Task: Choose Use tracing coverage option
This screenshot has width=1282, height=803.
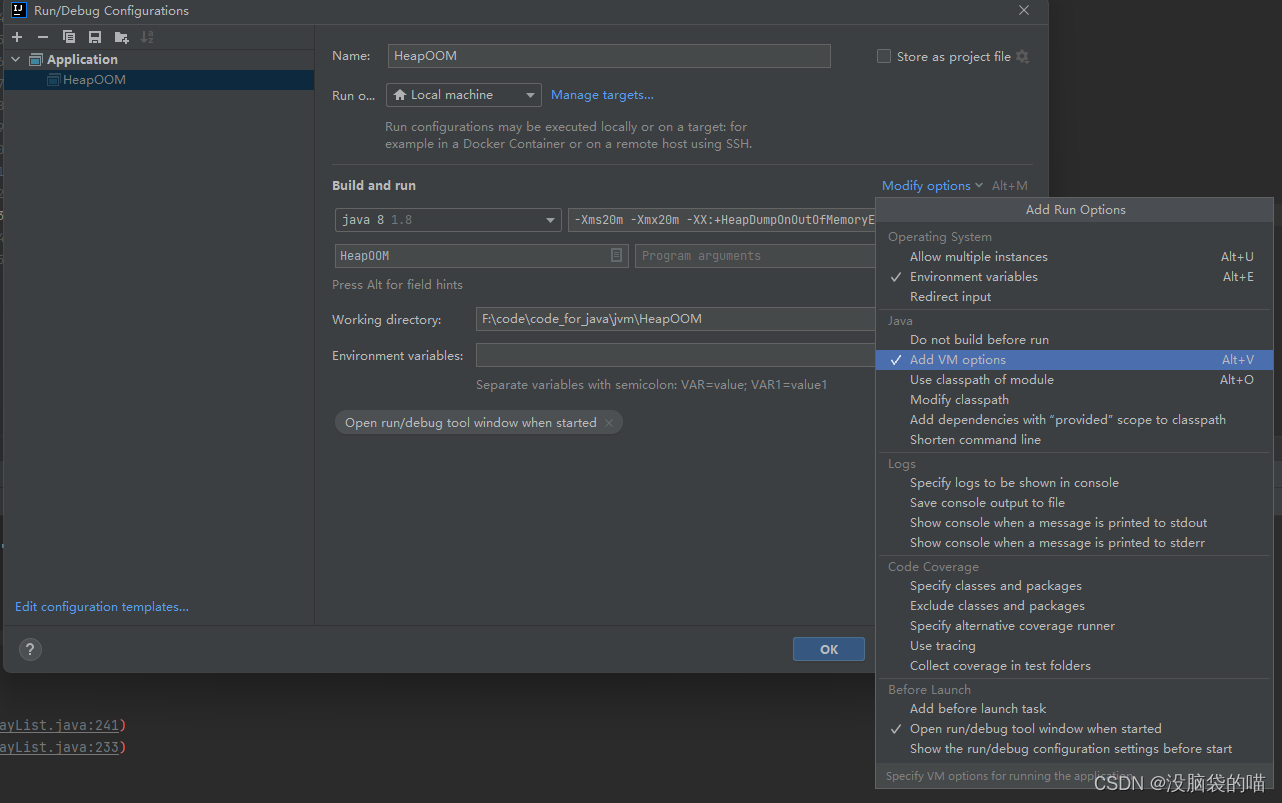Action: pyautogui.click(x=1075, y=646)
